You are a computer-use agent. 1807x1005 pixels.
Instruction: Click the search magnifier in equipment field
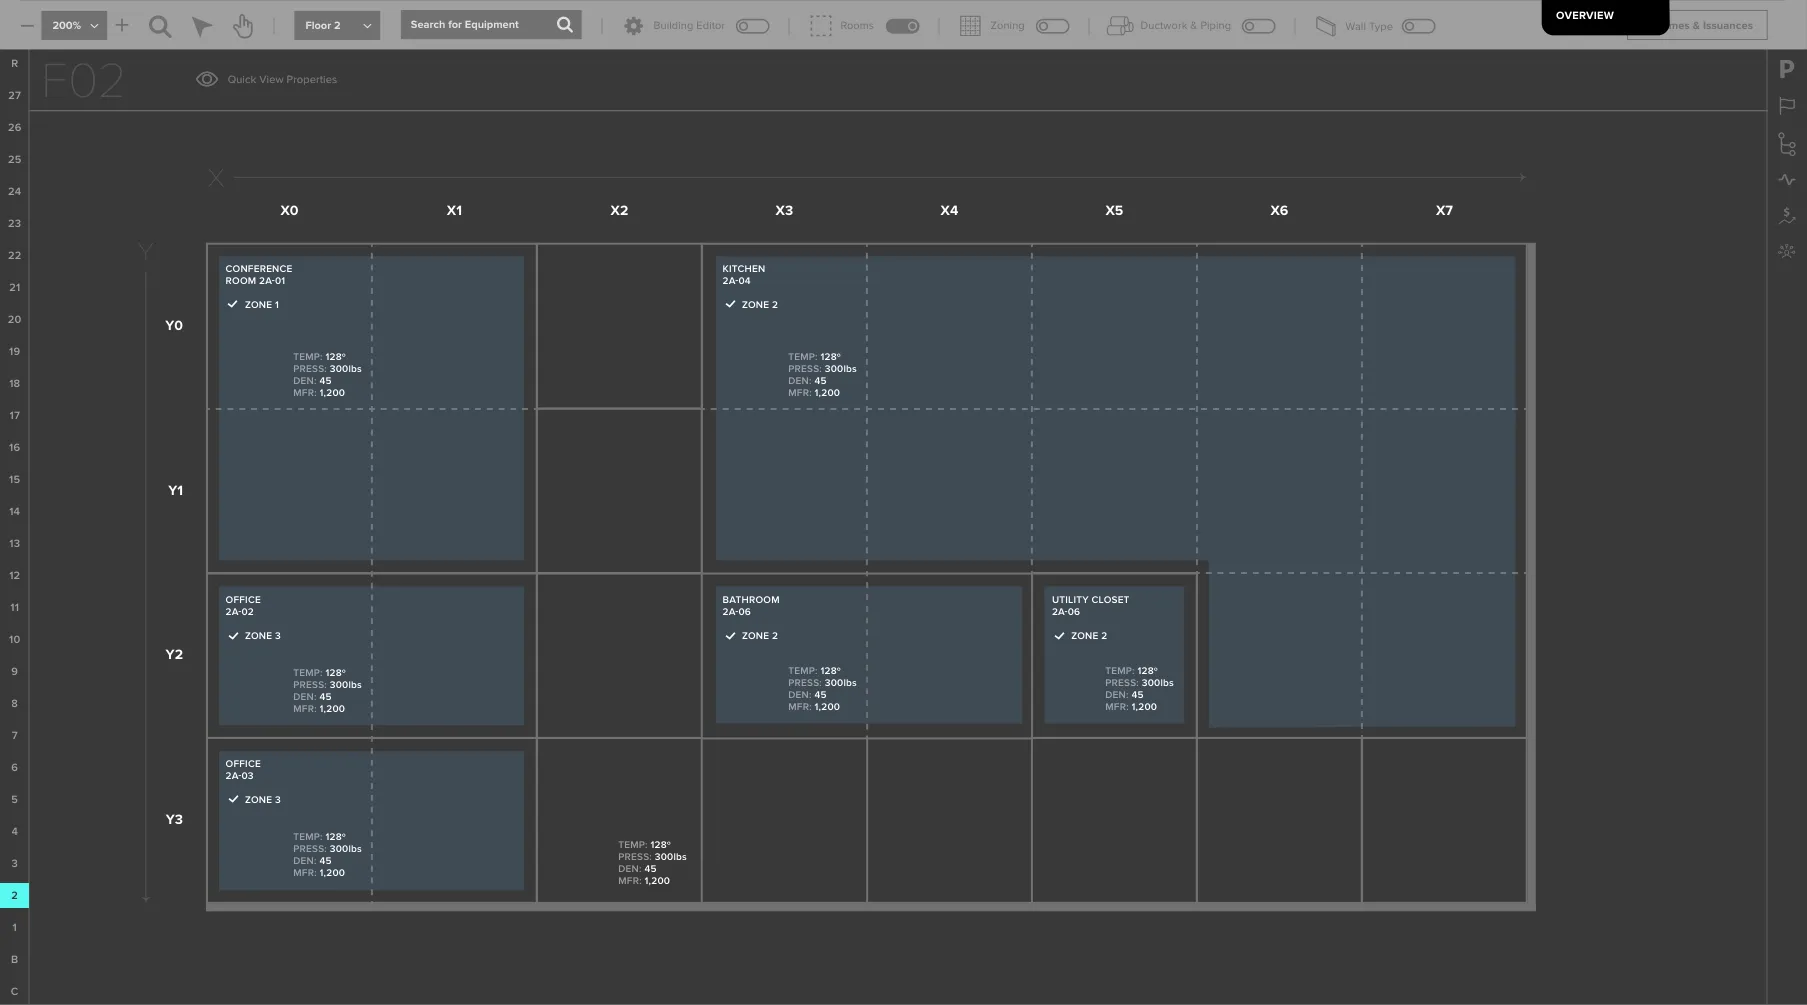[x=565, y=25]
